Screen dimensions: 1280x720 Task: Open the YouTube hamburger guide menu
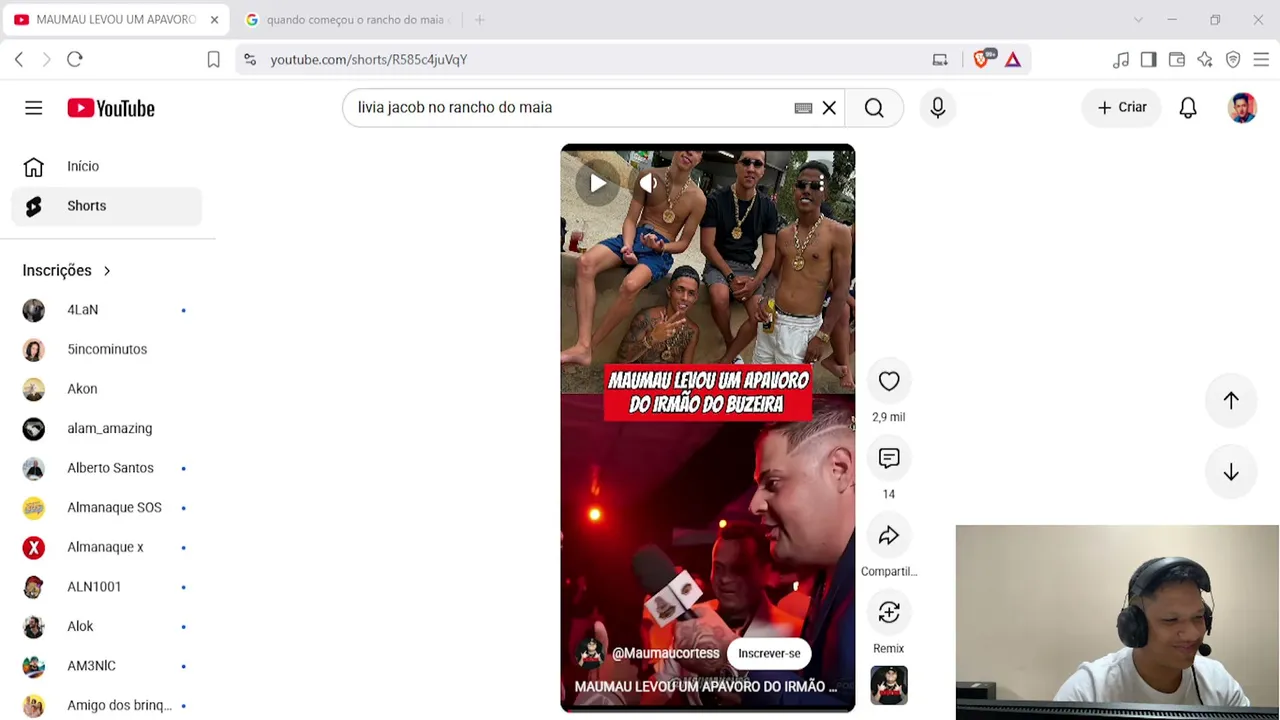34,108
